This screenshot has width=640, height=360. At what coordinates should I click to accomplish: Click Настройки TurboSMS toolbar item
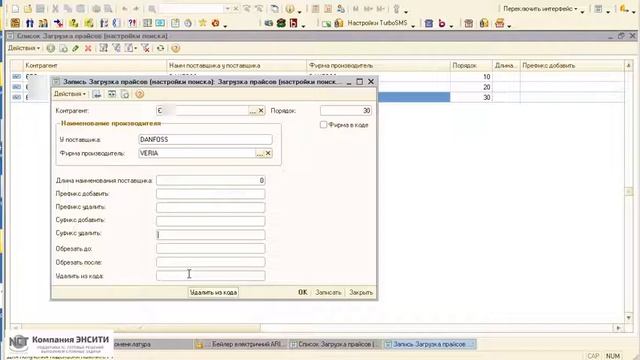(377, 23)
